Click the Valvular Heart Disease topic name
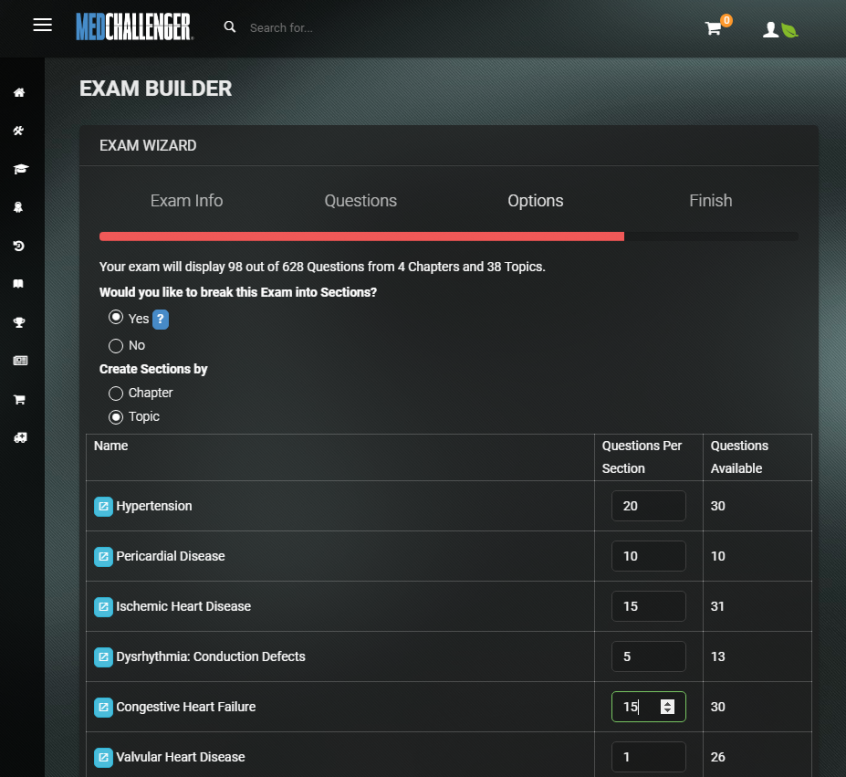Viewport: 846px width, 777px height. coord(181,757)
